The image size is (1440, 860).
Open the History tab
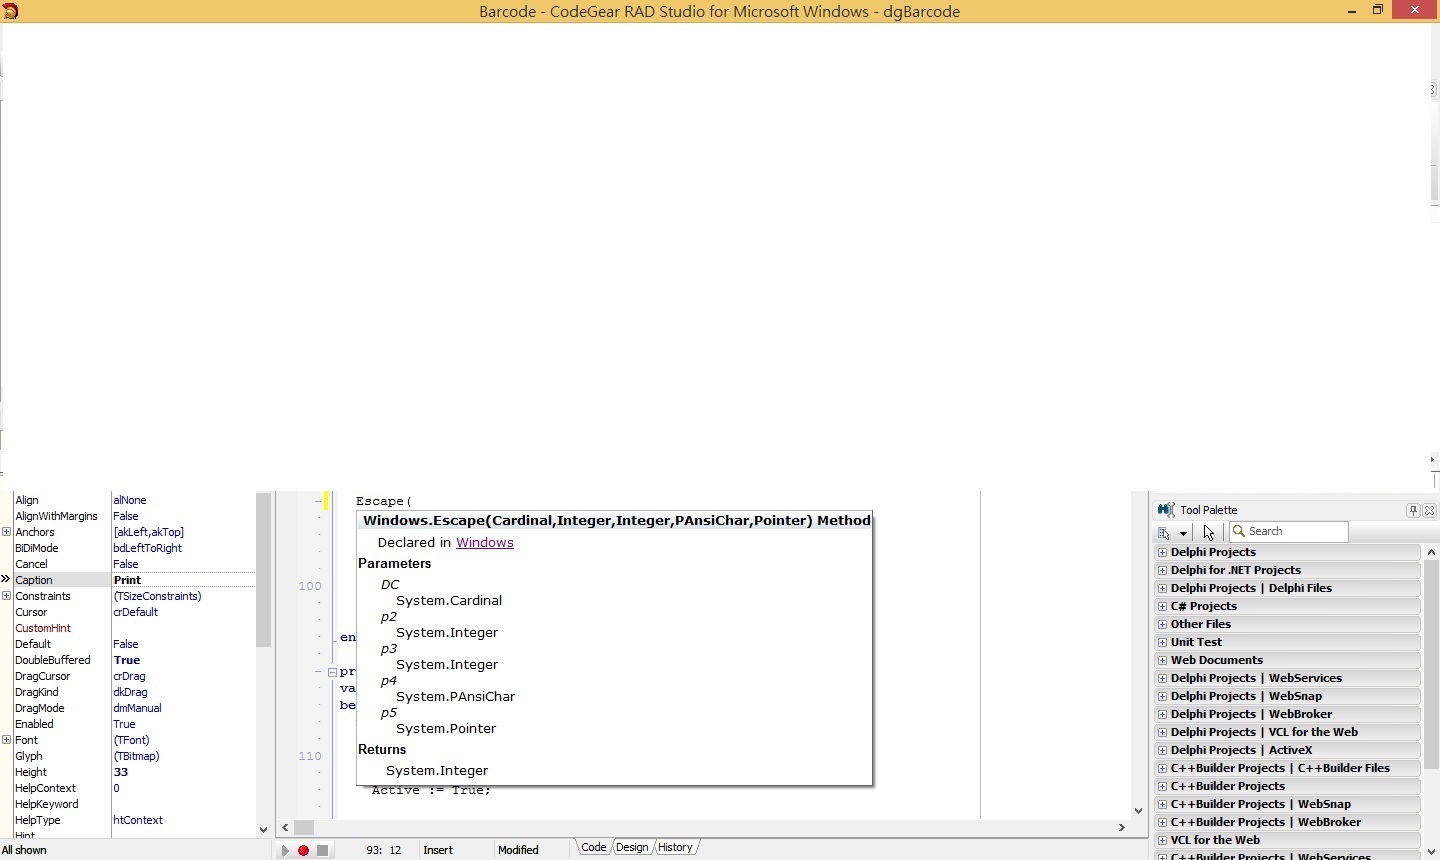pos(675,847)
